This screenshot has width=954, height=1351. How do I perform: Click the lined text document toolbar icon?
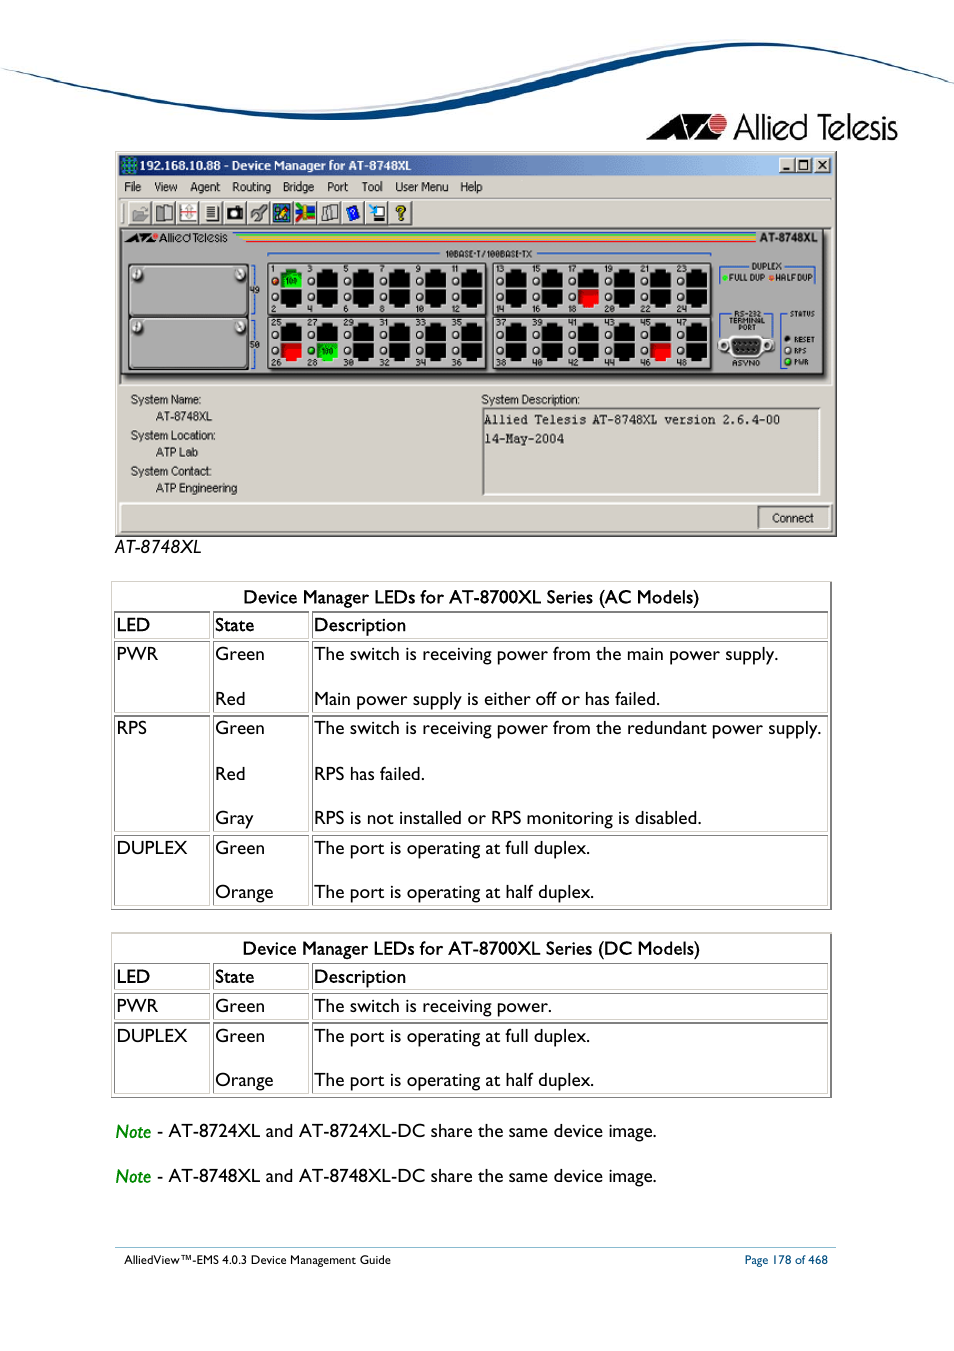point(211,213)
